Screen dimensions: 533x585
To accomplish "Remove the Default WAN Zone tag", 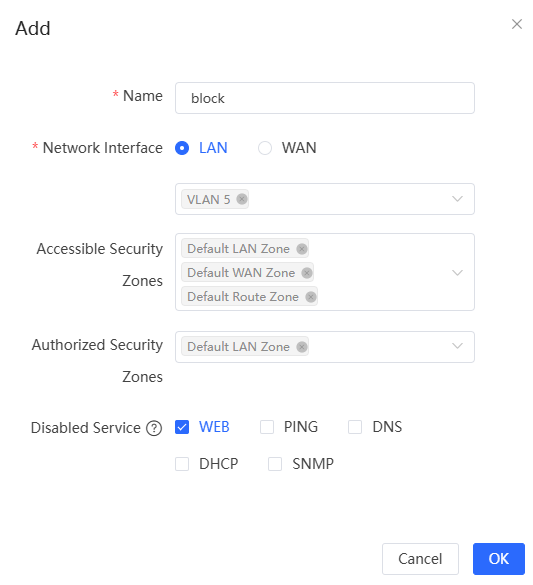I will [x=307, y=273].
